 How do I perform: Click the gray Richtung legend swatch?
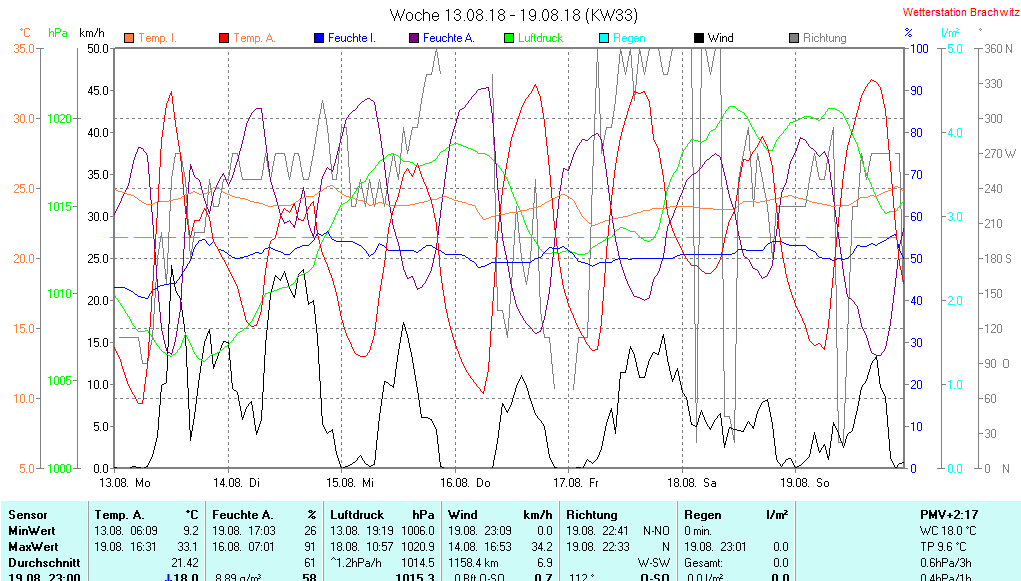click(794, 38)
